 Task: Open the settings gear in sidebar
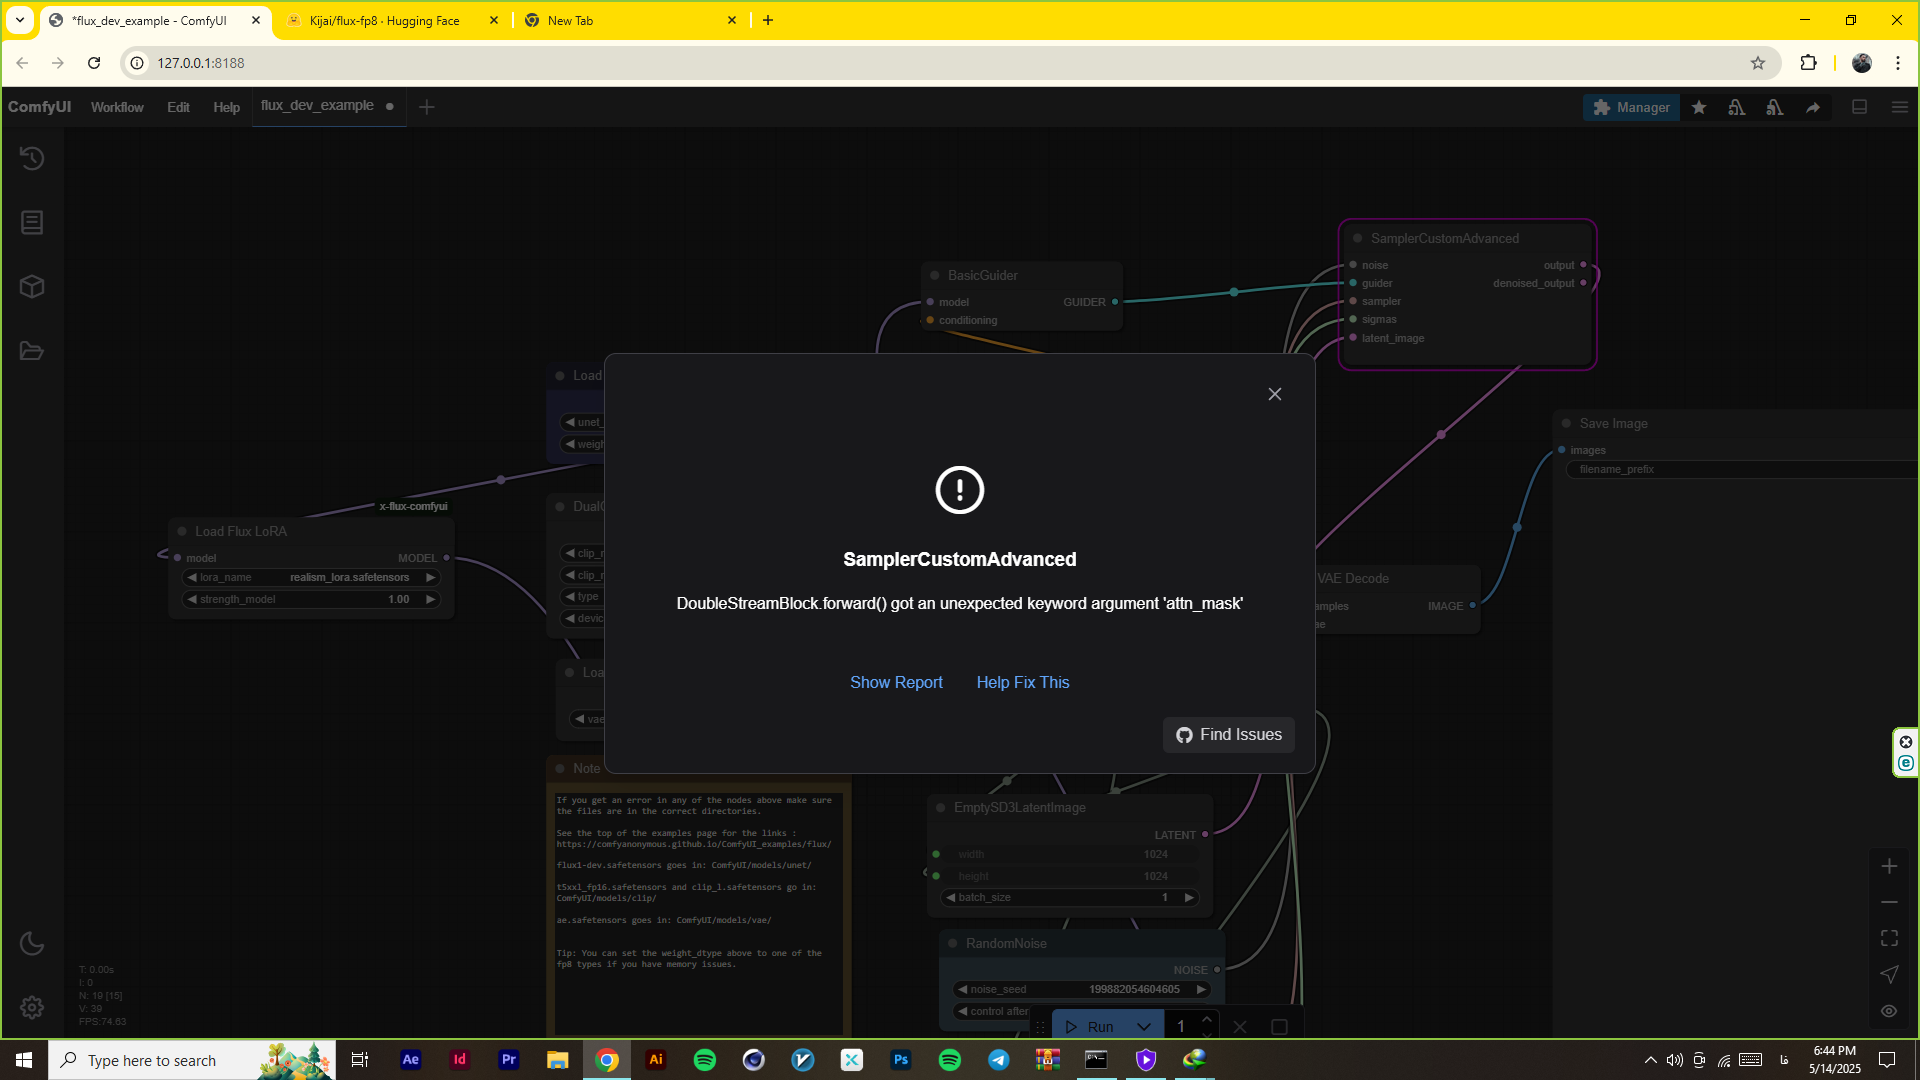click(32, 1007)
